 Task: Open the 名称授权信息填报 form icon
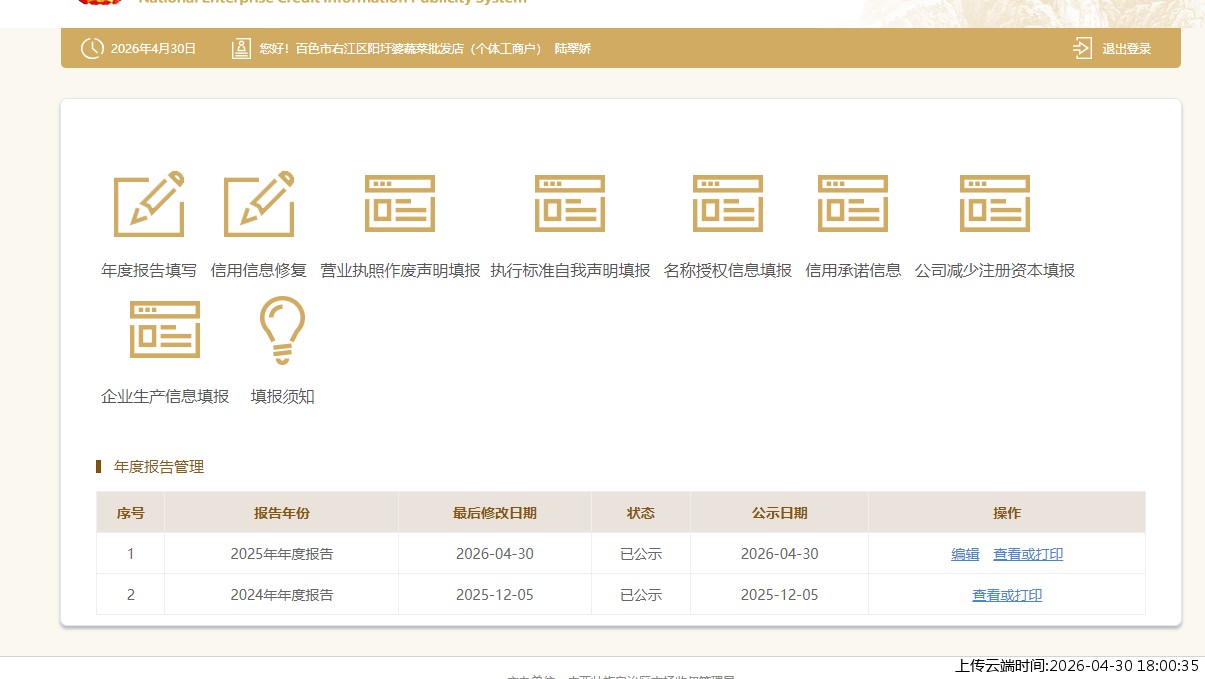click(x=728, y=204)
